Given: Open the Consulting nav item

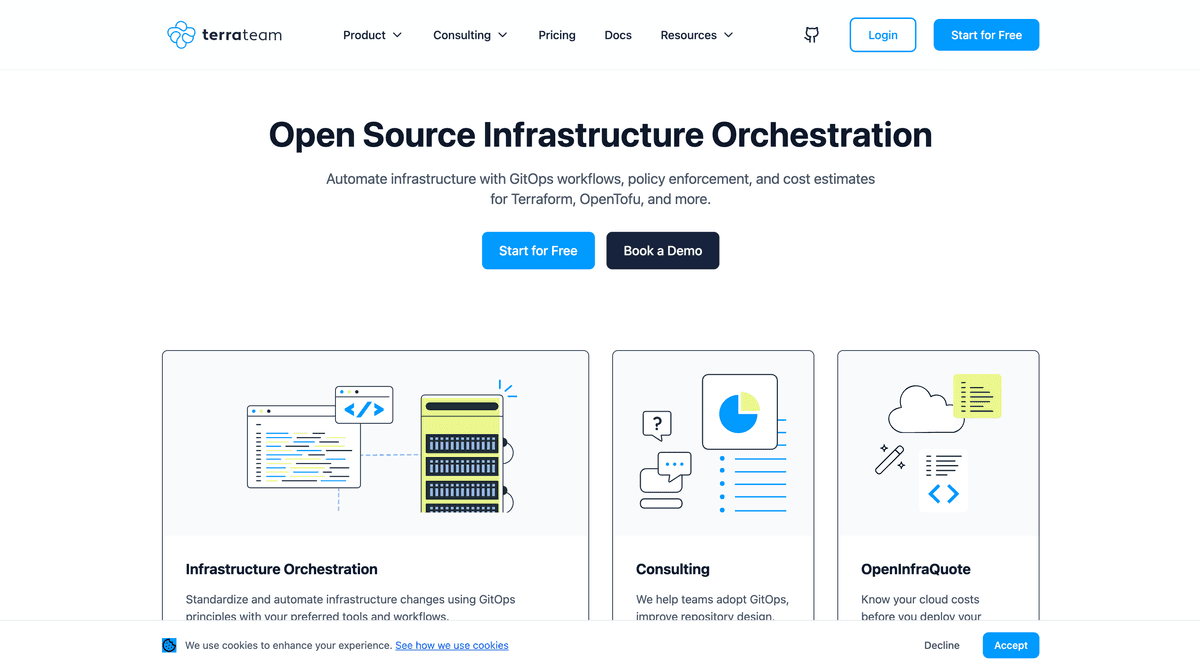Looking at the screenshot, I should (471, 35).
